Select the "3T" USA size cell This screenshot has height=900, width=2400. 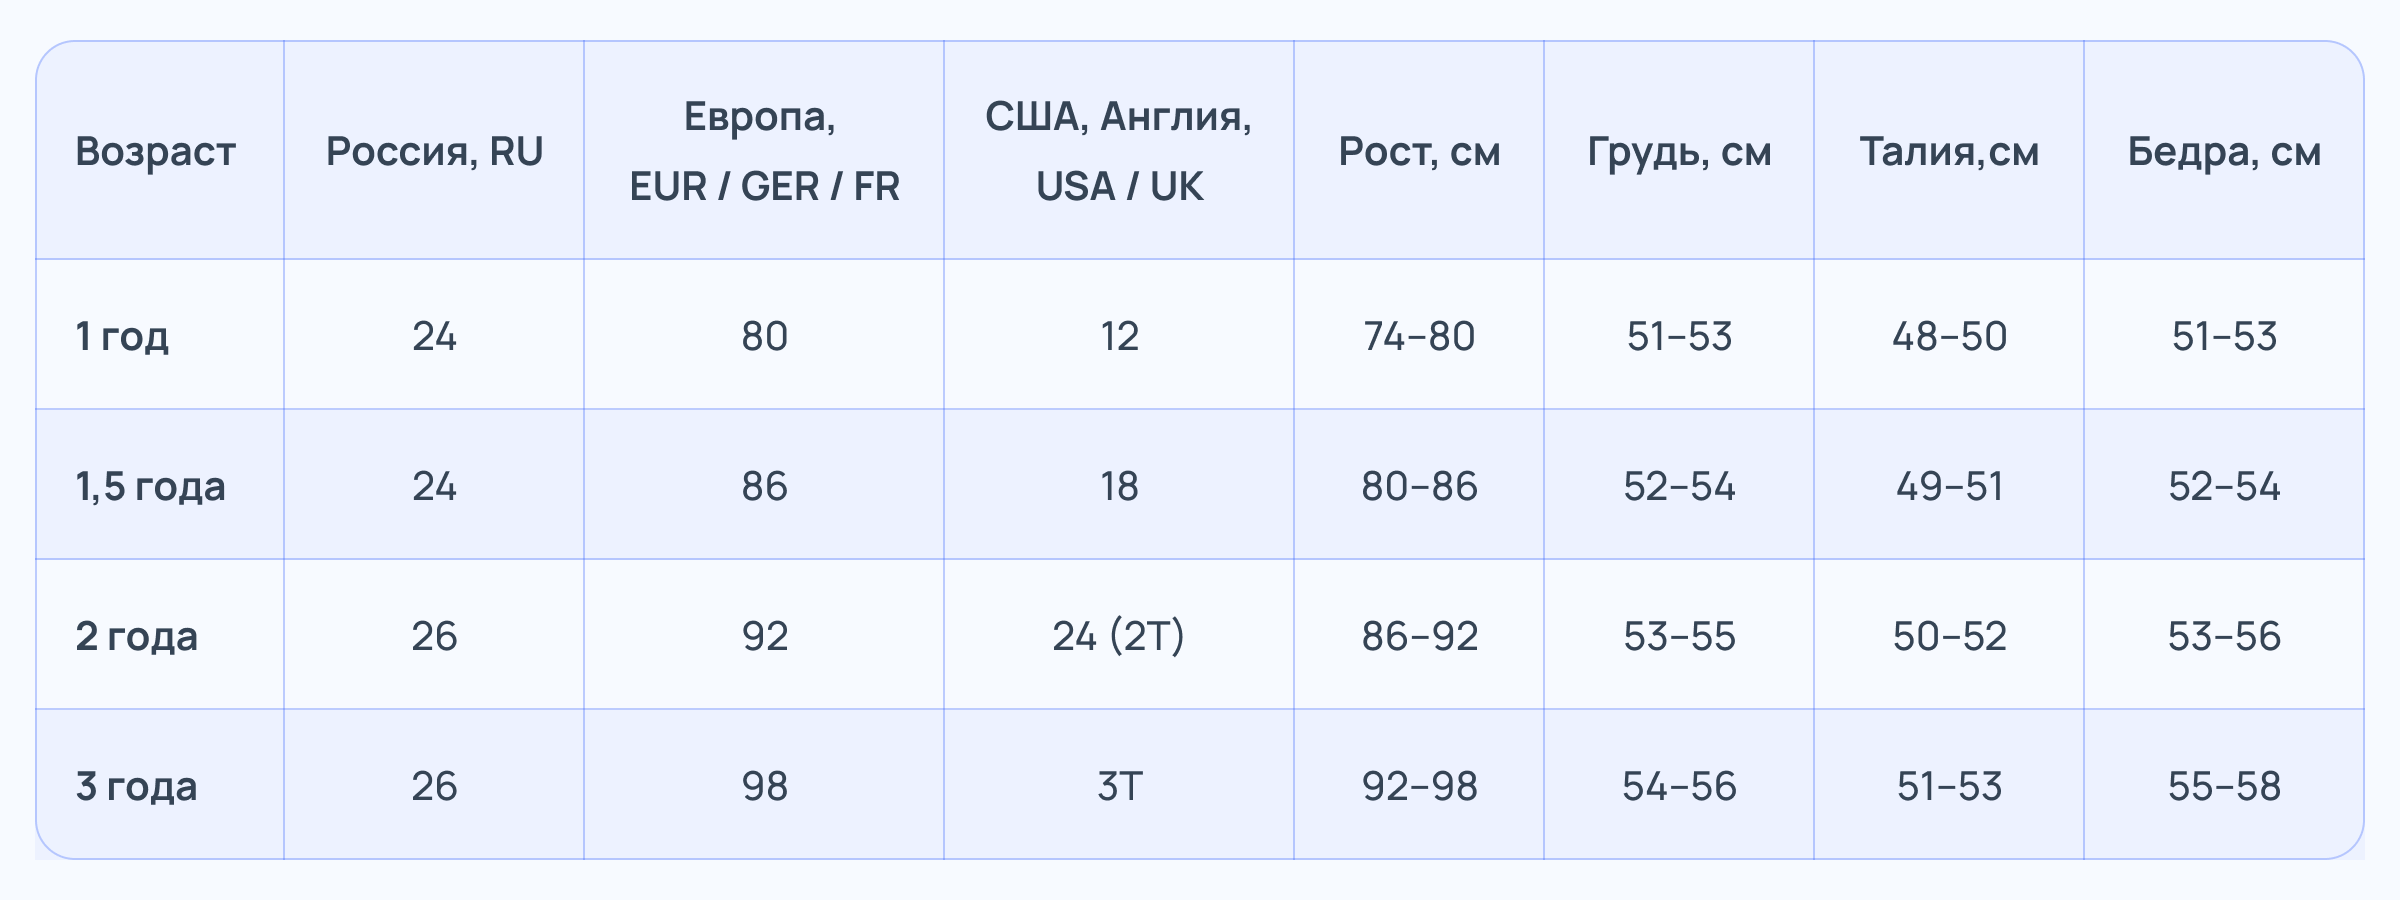[1119, 786]
